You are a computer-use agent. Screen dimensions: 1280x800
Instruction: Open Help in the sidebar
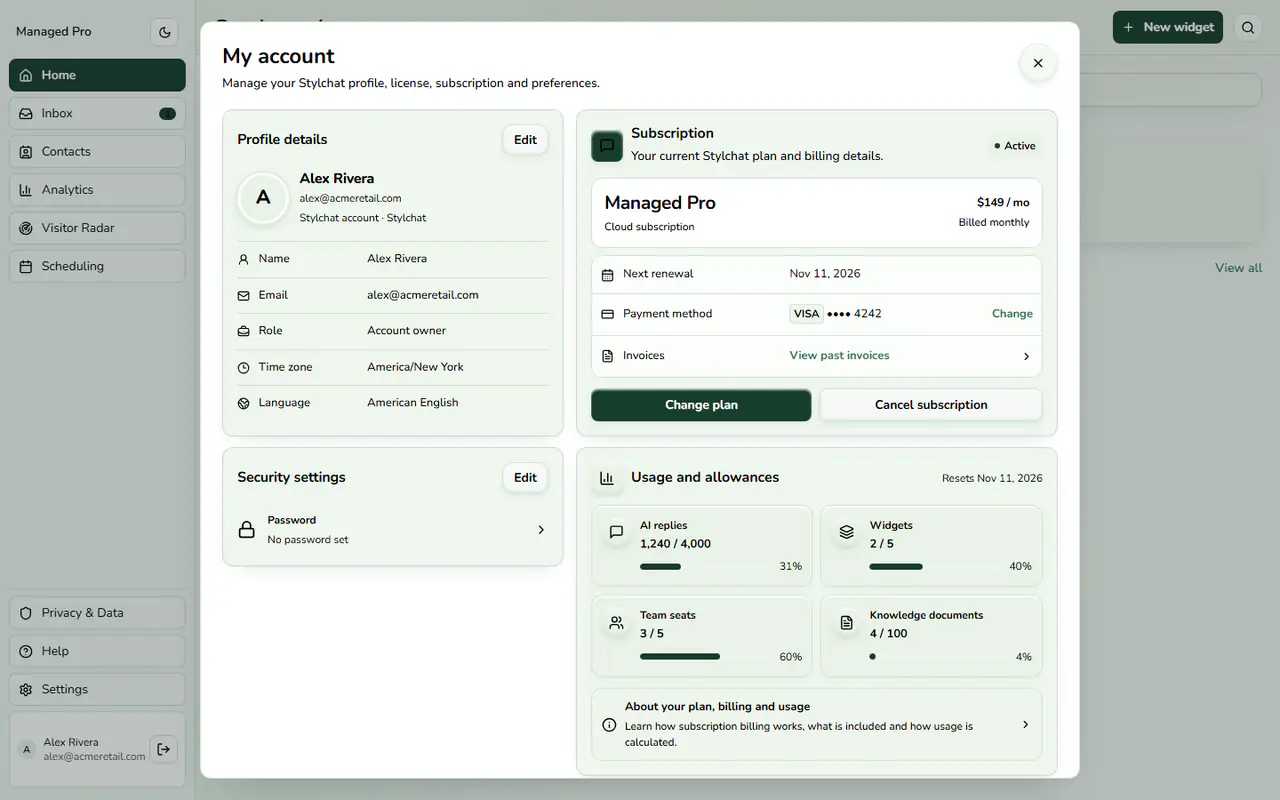pyautogui.click(x=97, y=651)
